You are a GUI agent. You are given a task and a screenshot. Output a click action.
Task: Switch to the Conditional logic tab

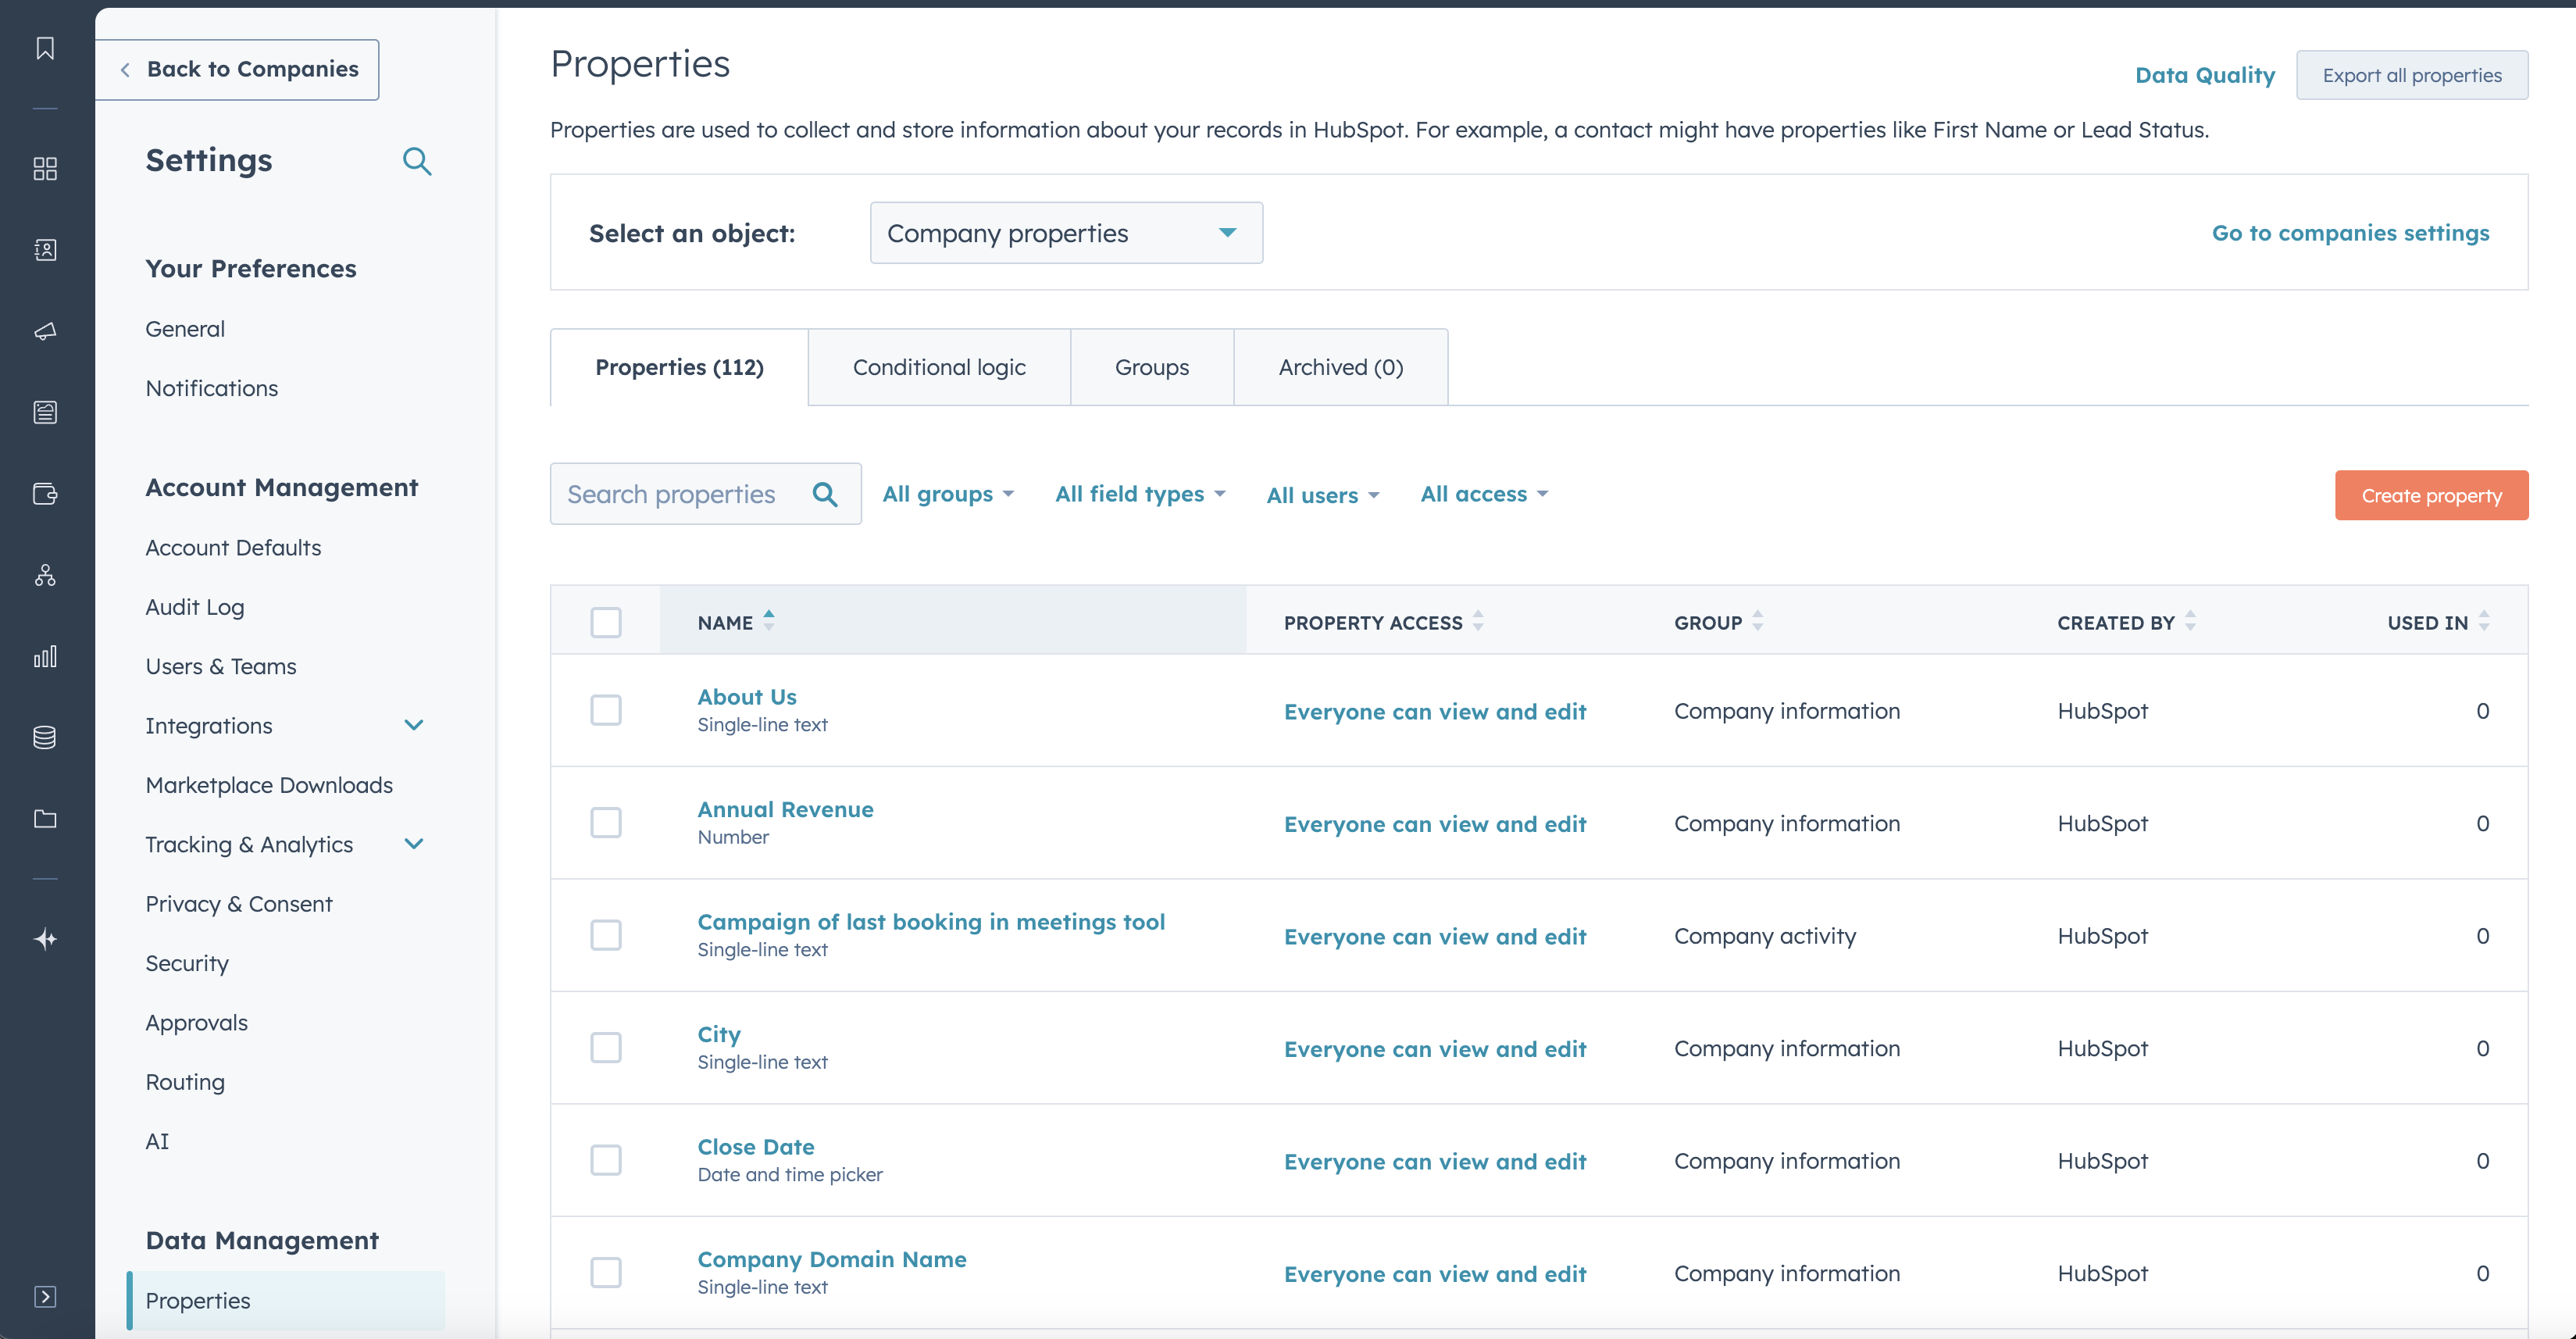[x=938, y=367]
